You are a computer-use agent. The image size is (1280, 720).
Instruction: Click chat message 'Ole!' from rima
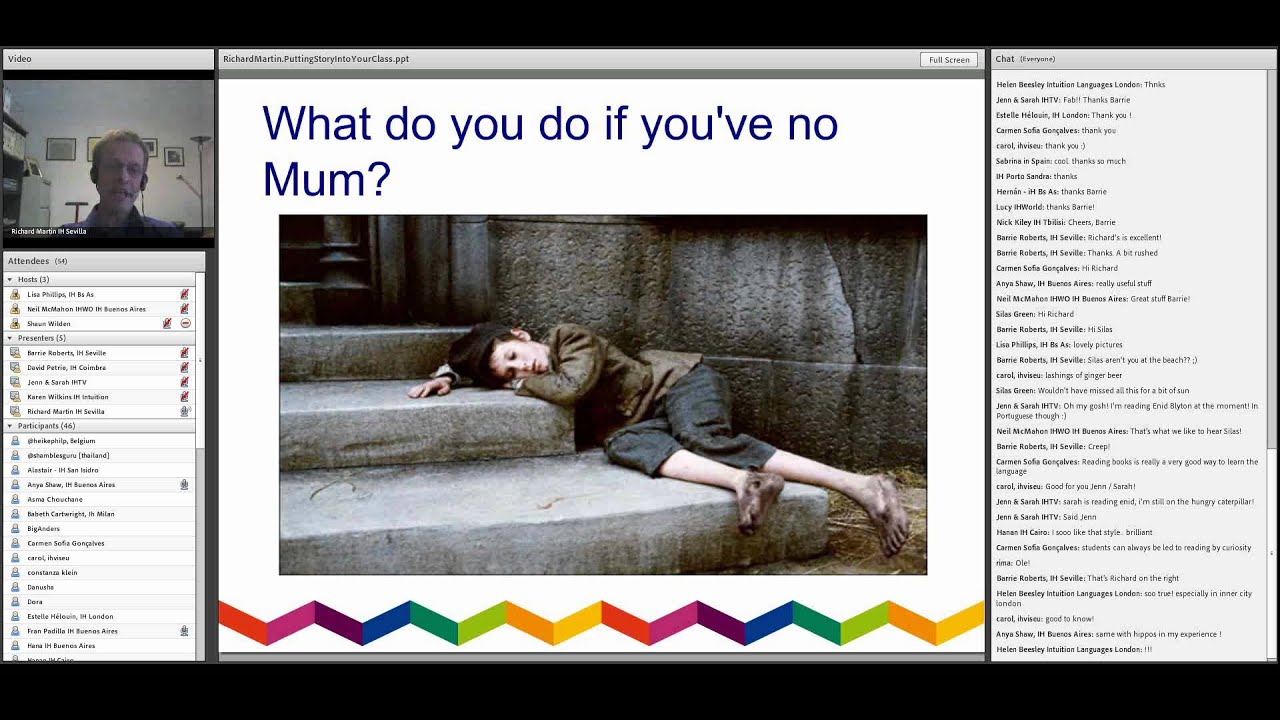[x=1022, y=563]
